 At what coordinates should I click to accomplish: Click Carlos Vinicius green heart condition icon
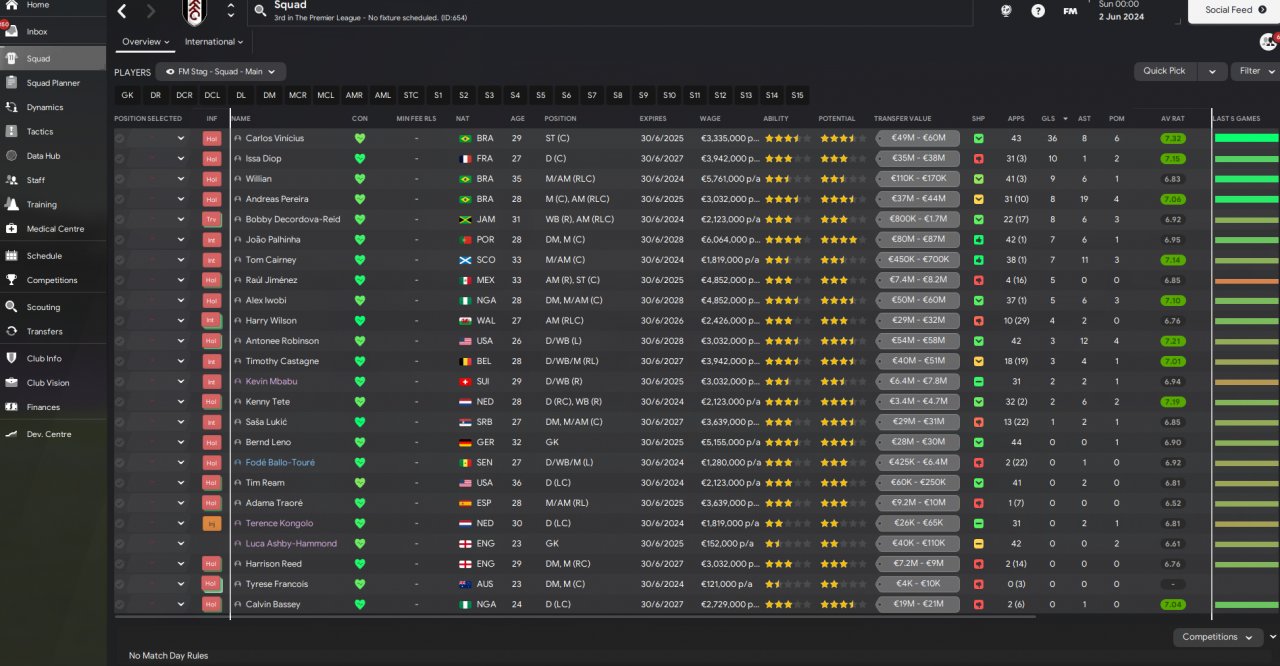(360, 138)
